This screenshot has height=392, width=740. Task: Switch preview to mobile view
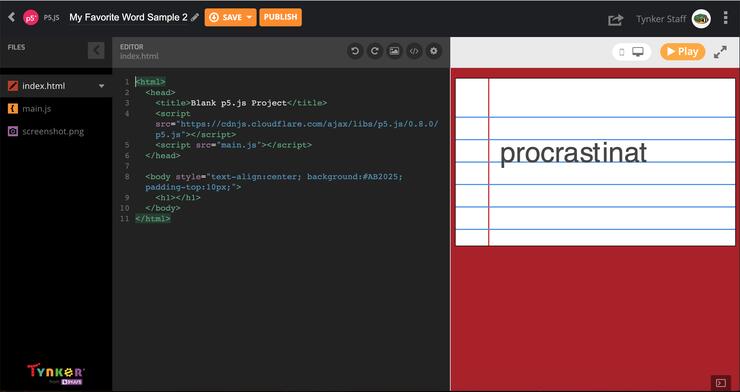coord(622,52)
